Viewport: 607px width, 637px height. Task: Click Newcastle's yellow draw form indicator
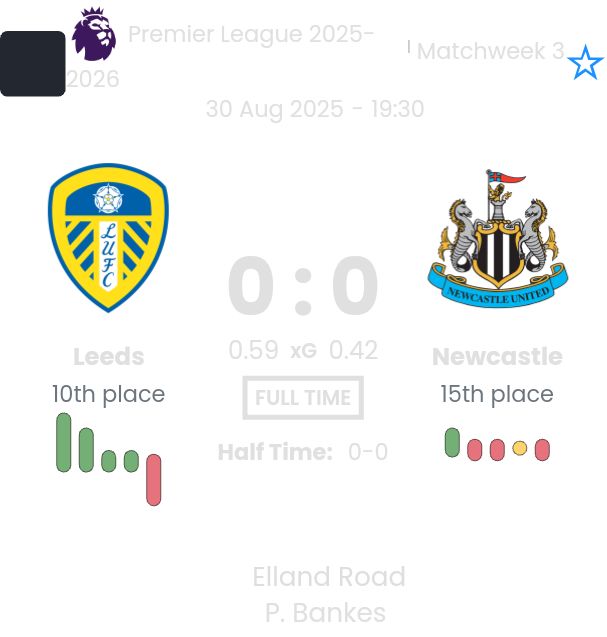520,448
